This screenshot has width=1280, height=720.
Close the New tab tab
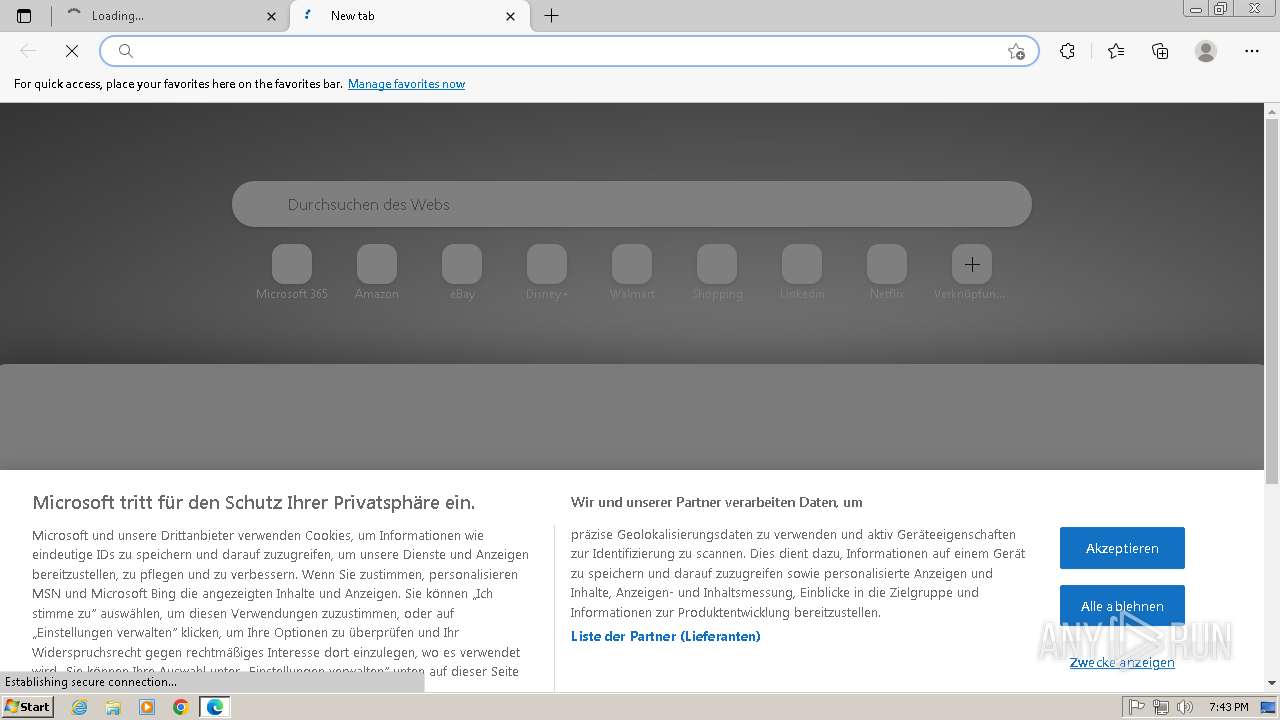point(511,16)
